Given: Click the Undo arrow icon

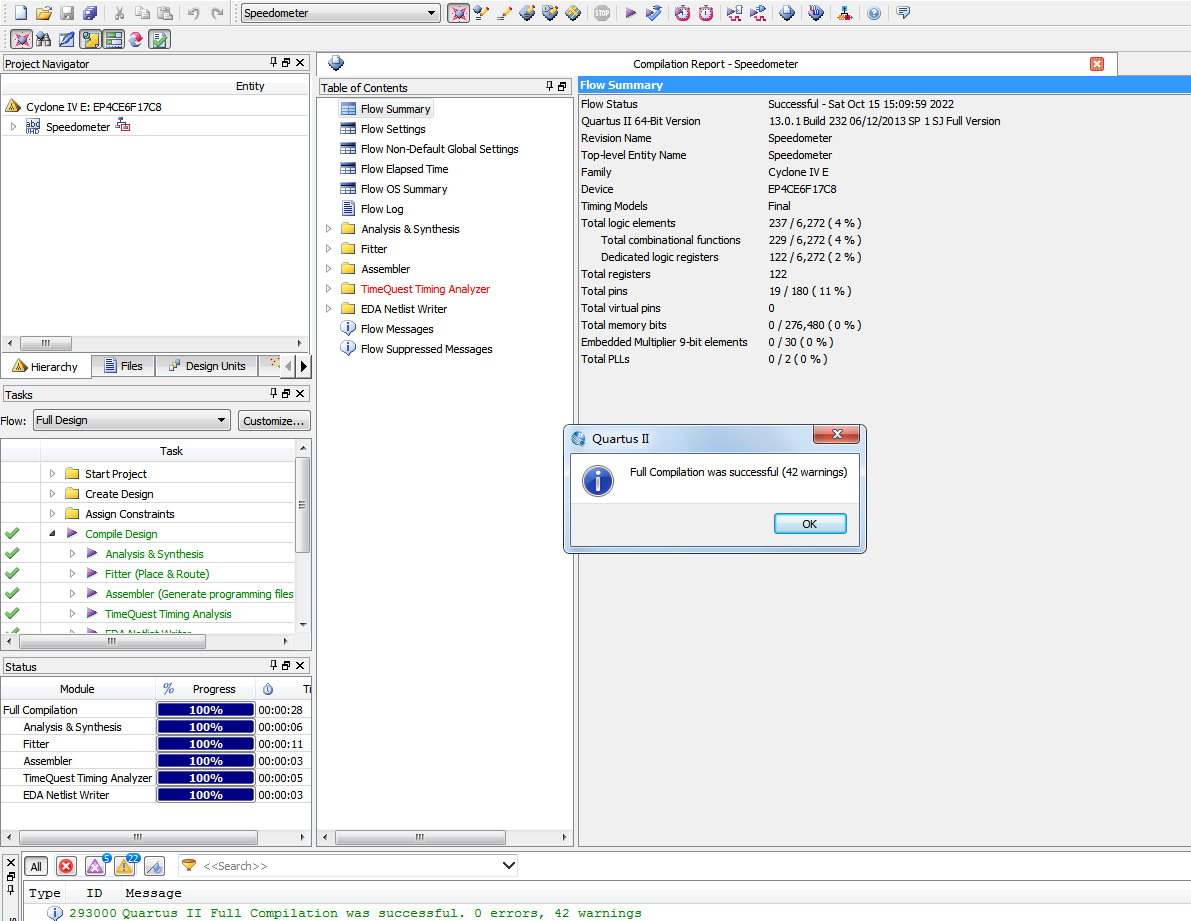Looking at the screenshot, I should point(193,13).
